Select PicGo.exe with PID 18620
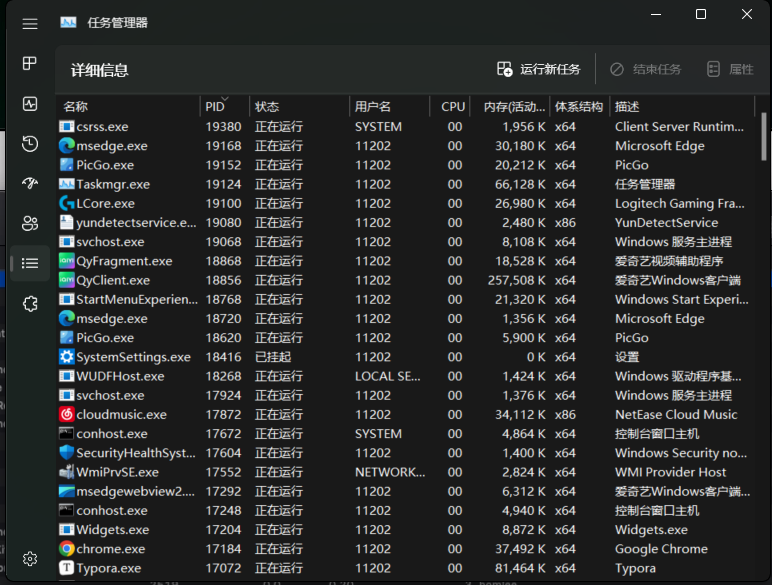The height and width of the screenshot is (585, 772). click(x=105, y=338)
